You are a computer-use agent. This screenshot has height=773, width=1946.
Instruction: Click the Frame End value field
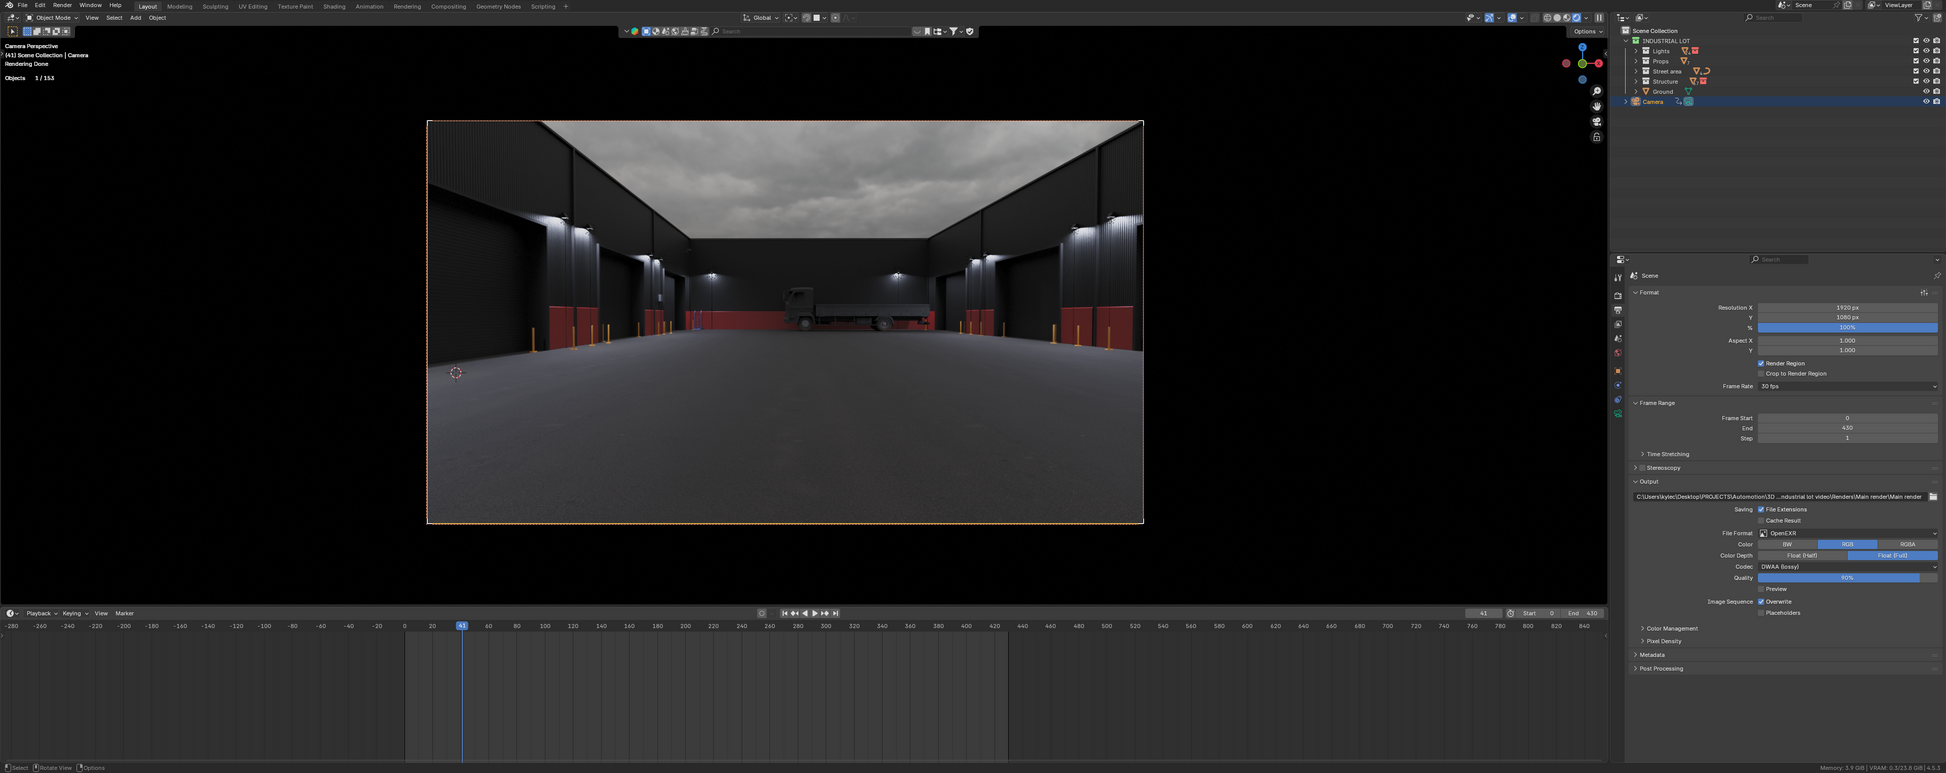coord(1847,428)
